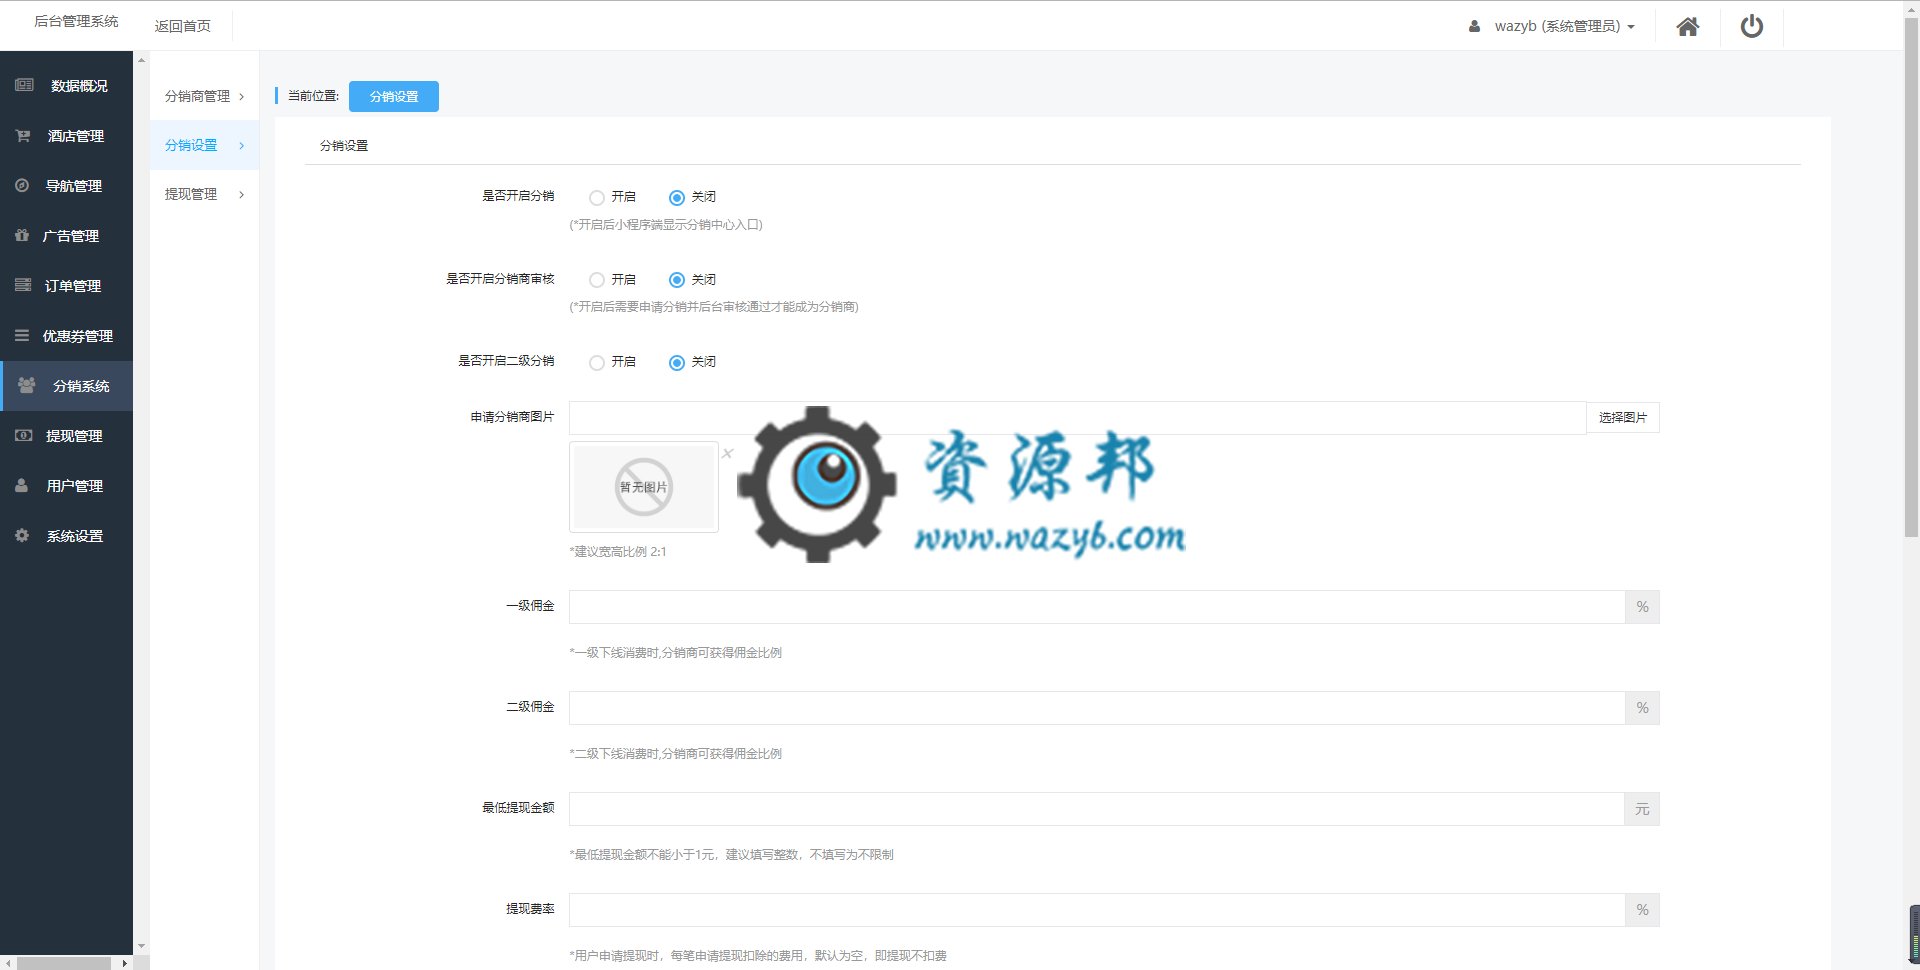Click the sidebar horizontal scrollbar

coord(64,963)
